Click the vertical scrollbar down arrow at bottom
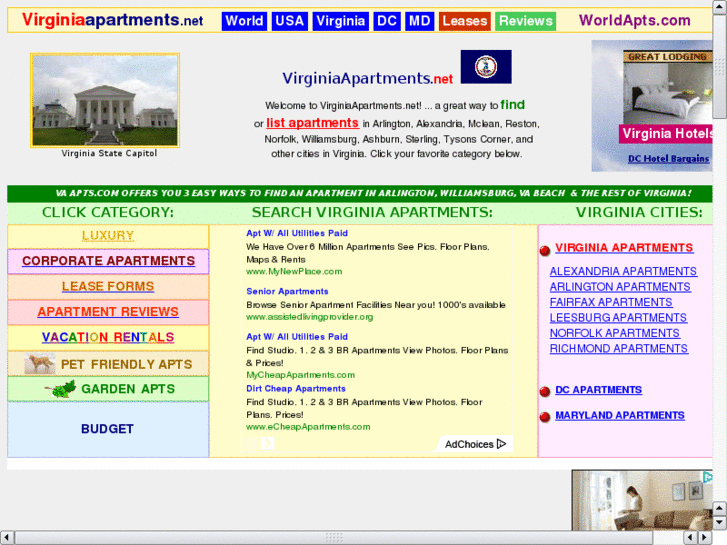This screenshot has width=727, height=545. click(x=719, y=522)
